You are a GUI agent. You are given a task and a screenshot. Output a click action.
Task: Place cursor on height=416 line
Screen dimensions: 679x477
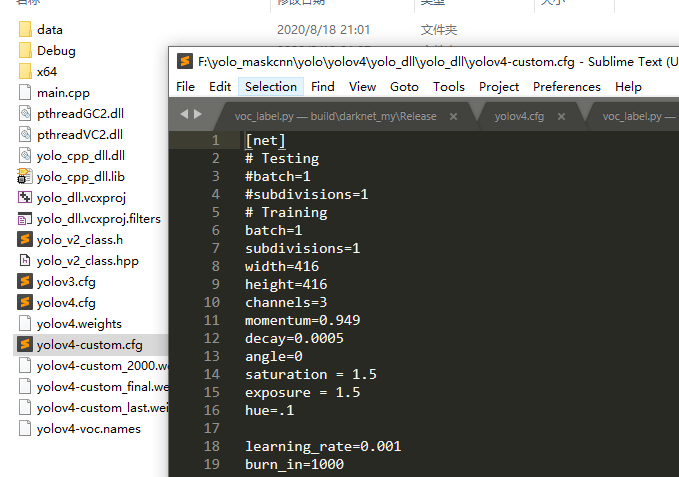286,284
